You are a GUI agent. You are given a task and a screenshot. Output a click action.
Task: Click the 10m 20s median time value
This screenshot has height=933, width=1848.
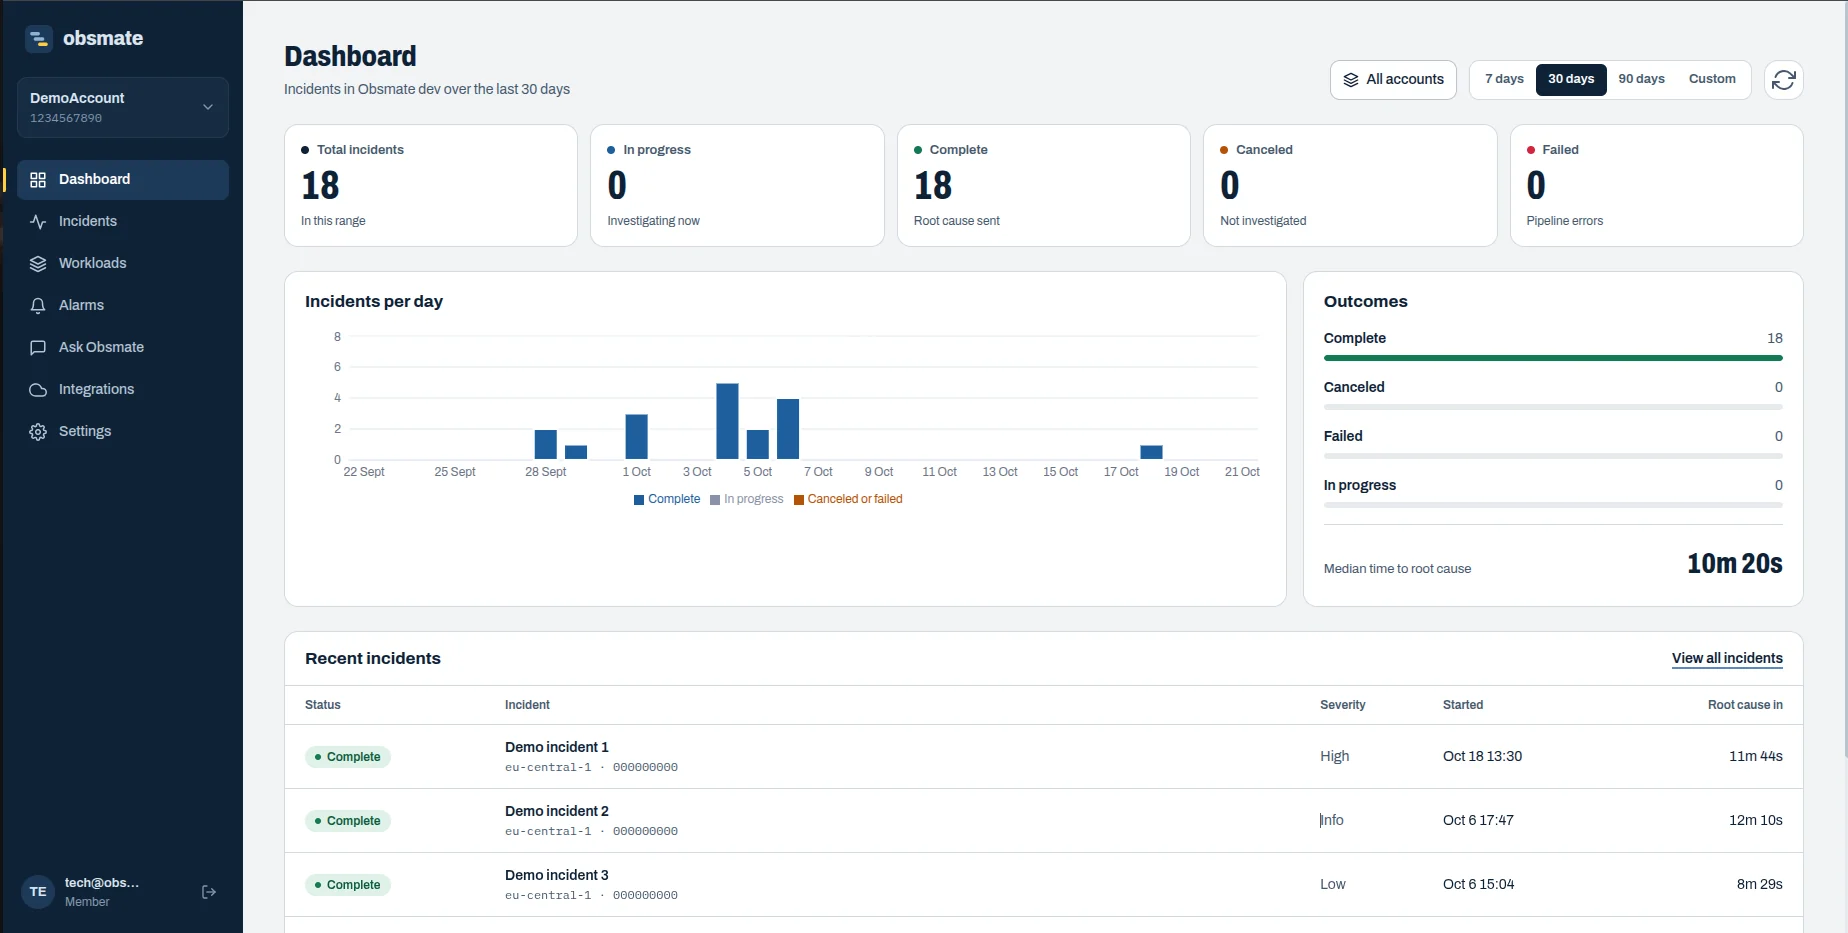(x=1734, y=564)
